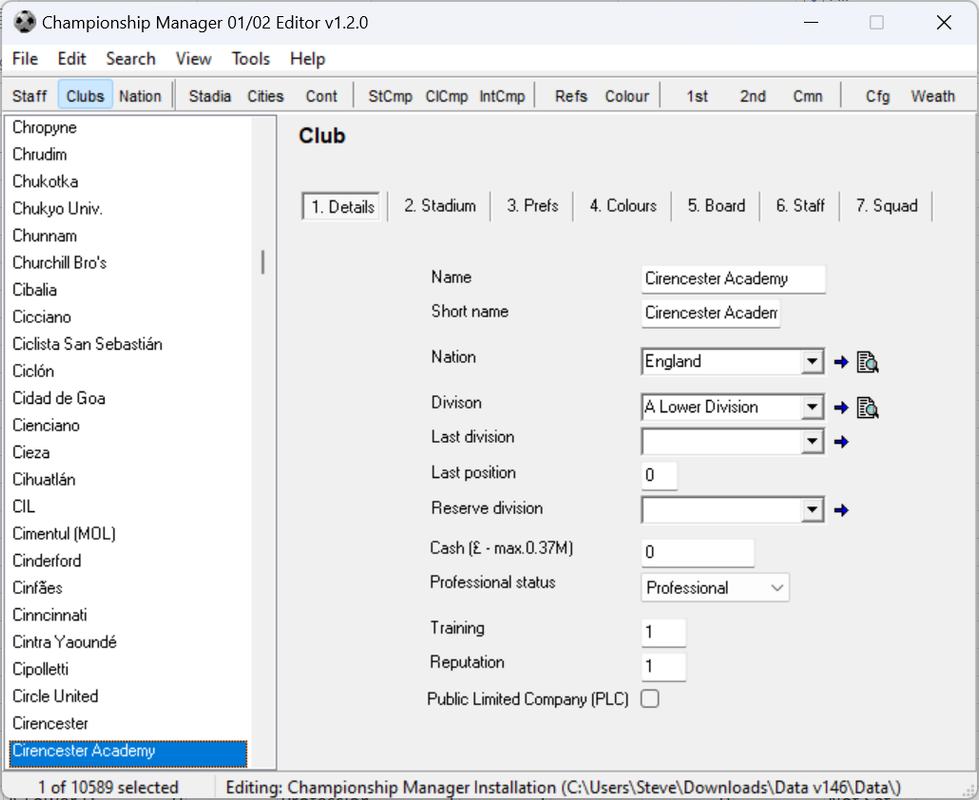The image size is (979, 800).
Task: Go to the selected Divison record arrow
Action: tap(841, 408)
